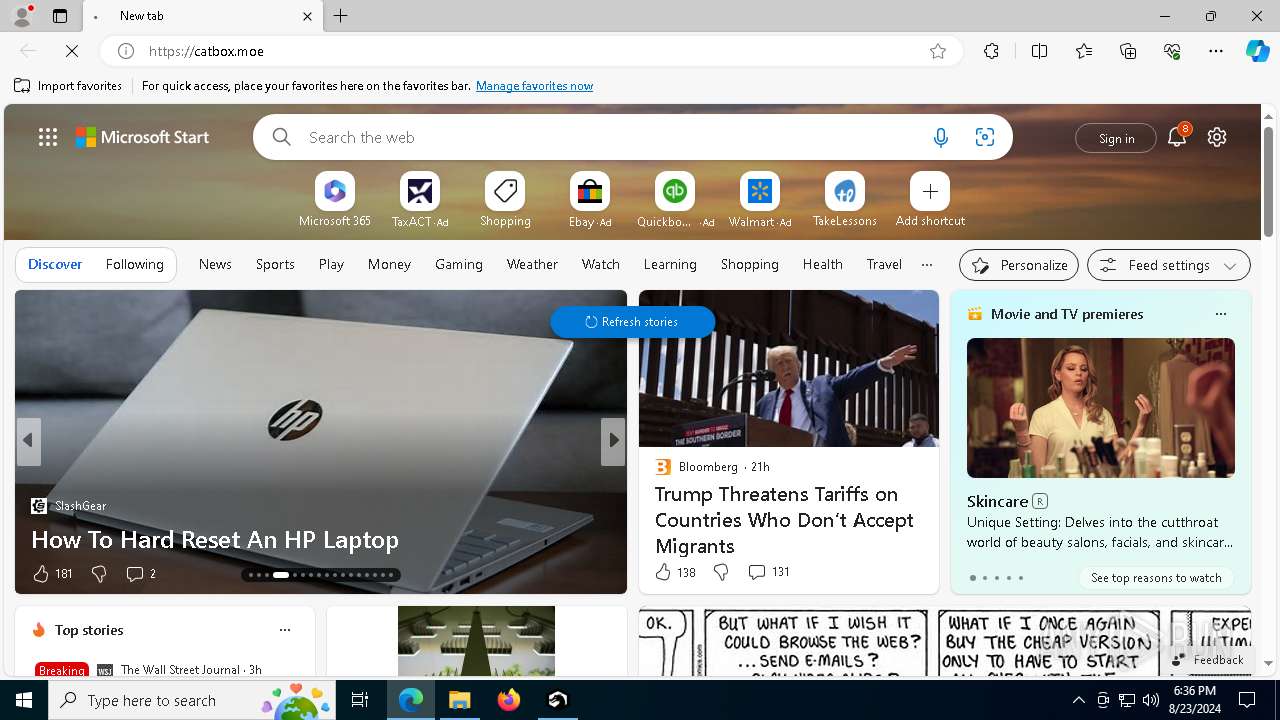
Task: Open the Gaming category
Action: (x=459, y=264)
